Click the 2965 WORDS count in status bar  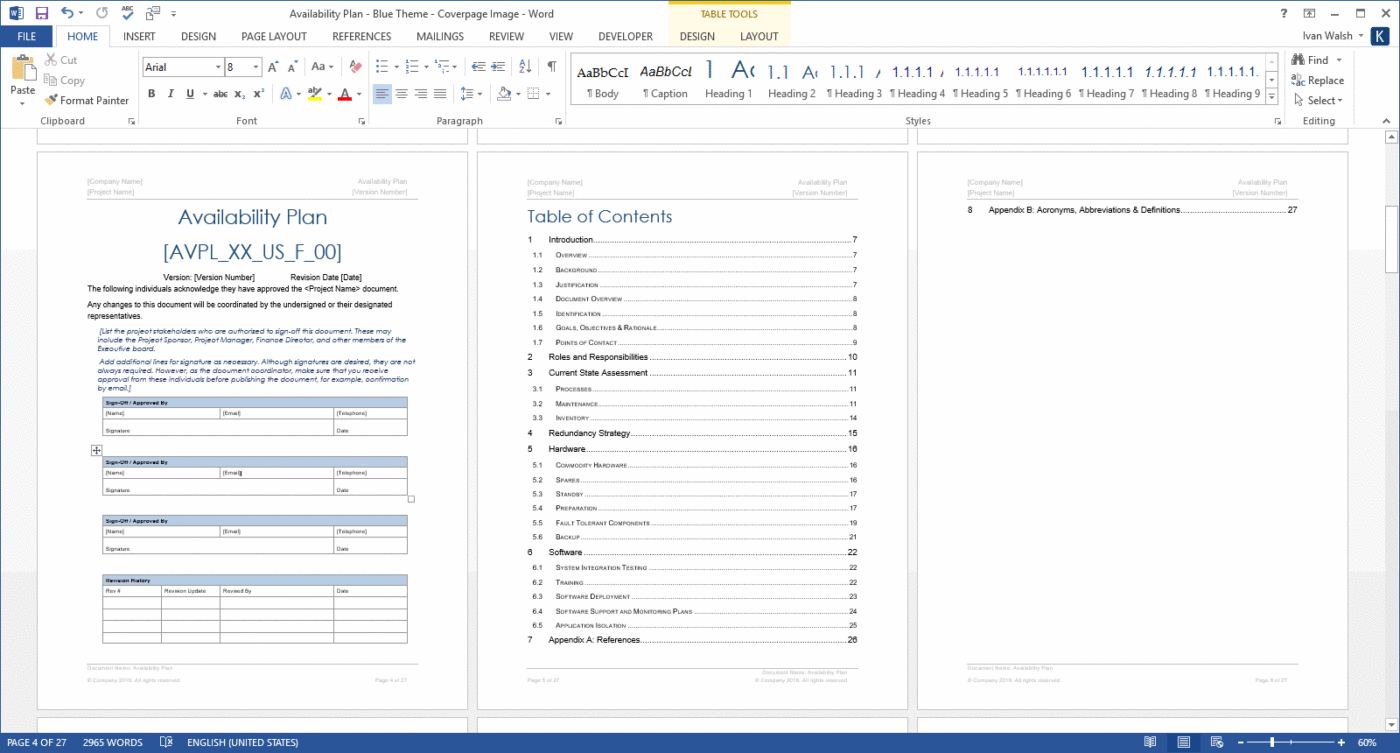[112, 742]
